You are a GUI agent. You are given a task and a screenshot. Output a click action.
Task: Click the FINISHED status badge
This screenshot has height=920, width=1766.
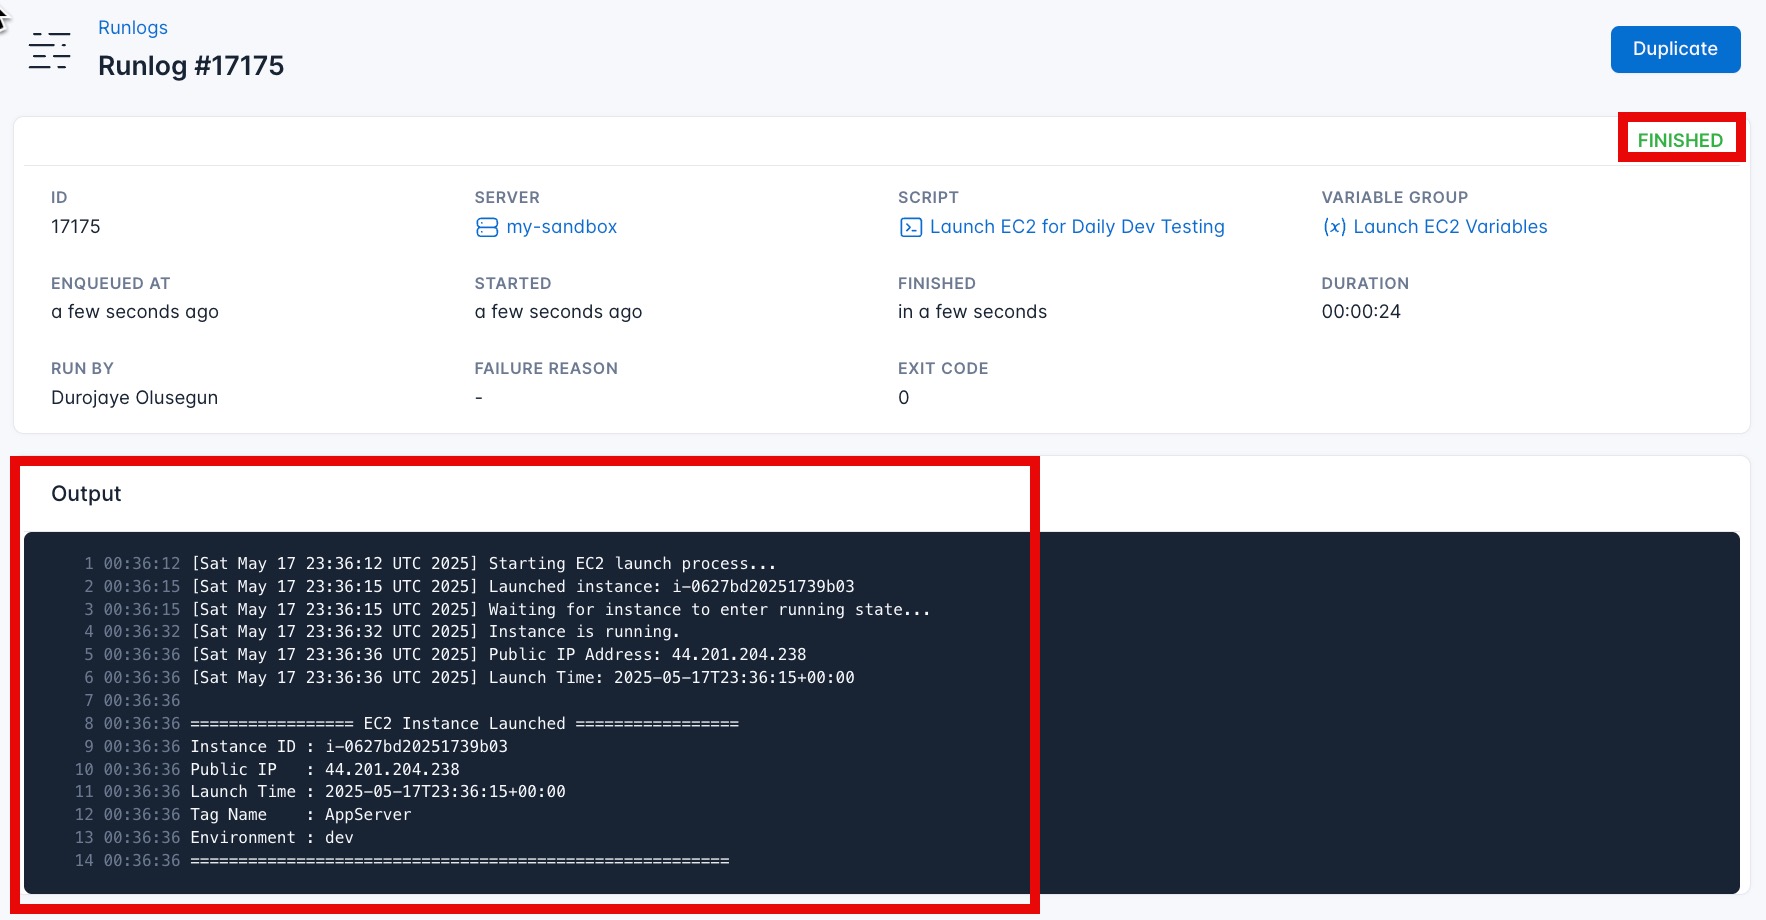(1682, 139)
